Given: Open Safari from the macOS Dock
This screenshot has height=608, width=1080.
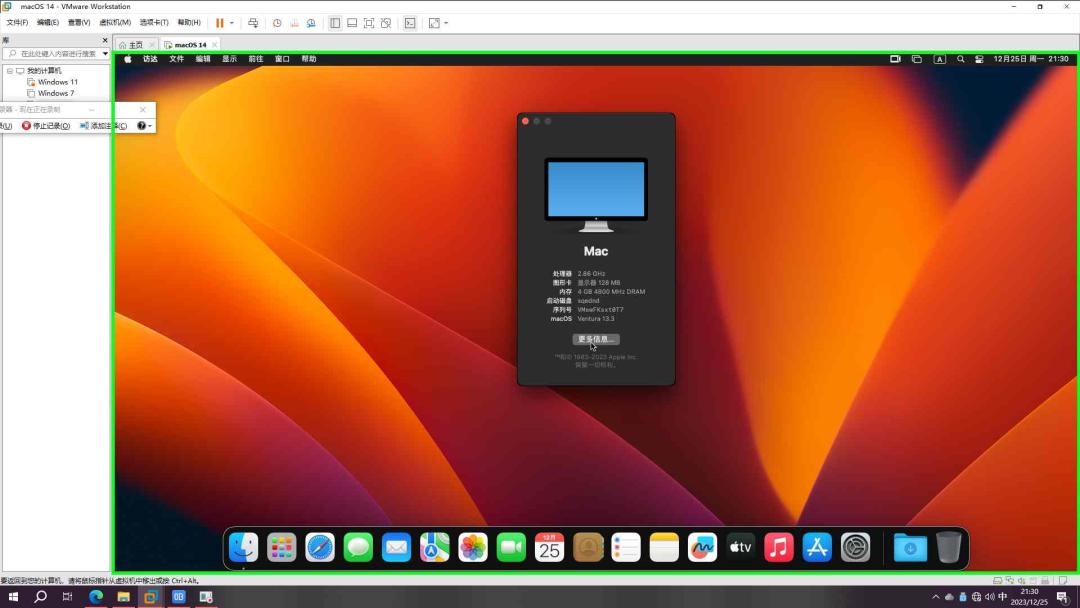Looking at the screenshot, I should (x=320, y=547).
